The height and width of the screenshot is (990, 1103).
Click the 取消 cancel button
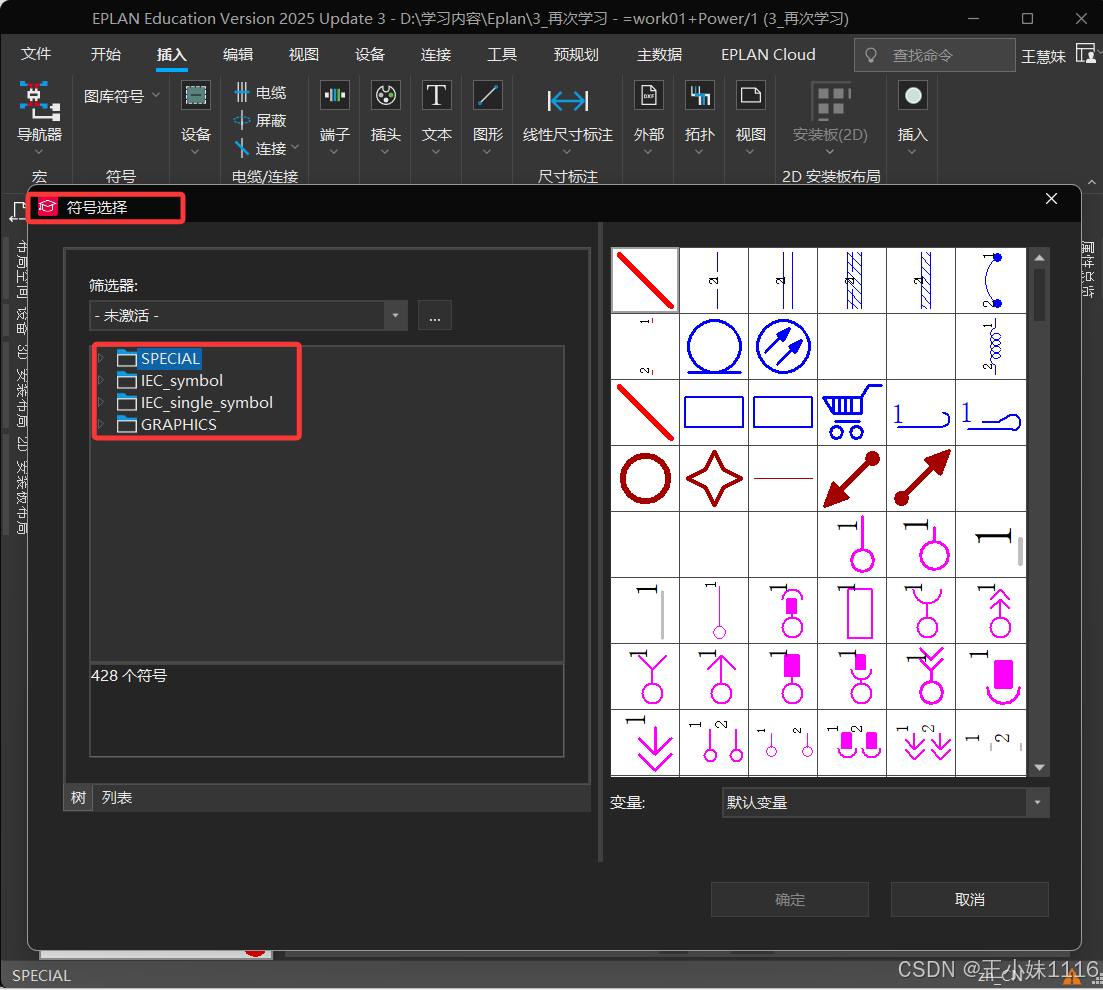970,899
